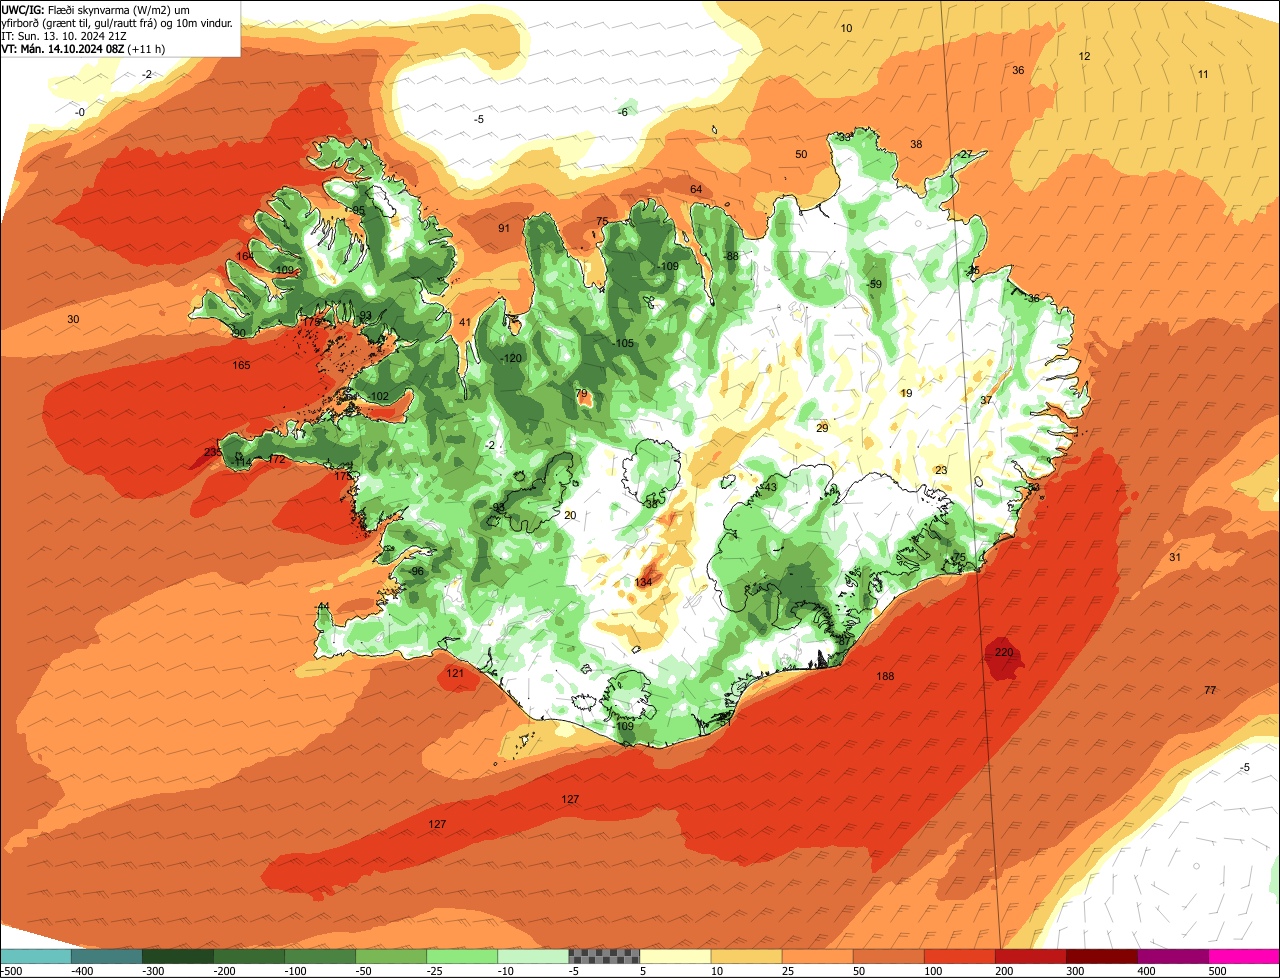This screenshot has height=978, width=1280.
Task: Click the value "-88" on the north coast
Action: coord(731,256)
